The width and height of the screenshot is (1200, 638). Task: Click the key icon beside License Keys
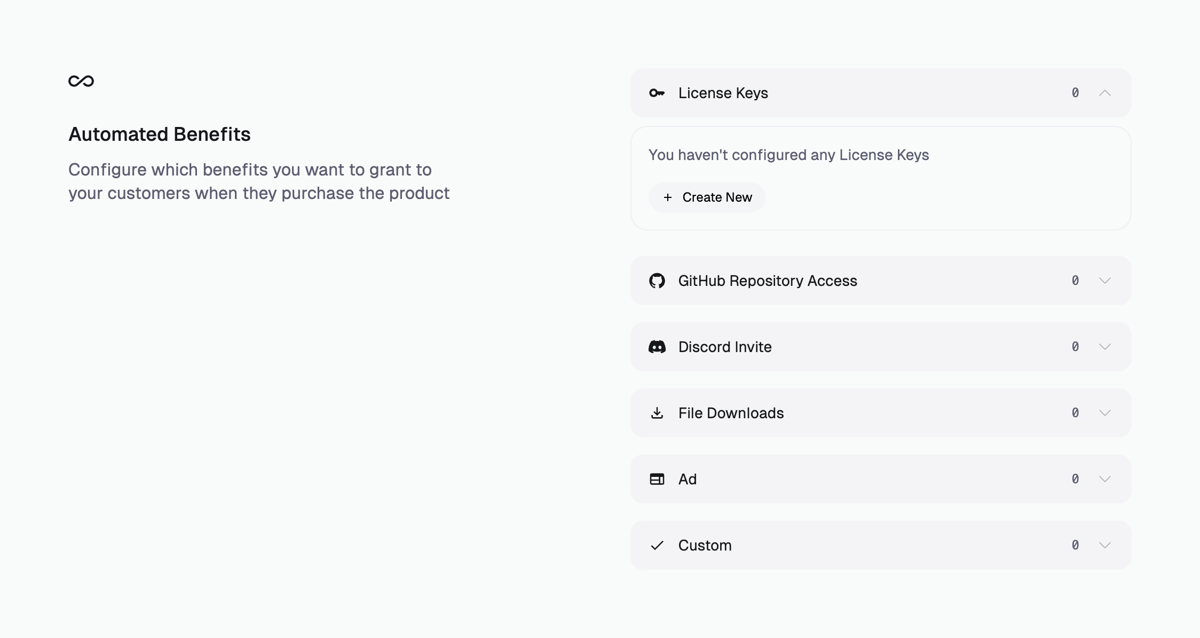(x=657, y=93)
